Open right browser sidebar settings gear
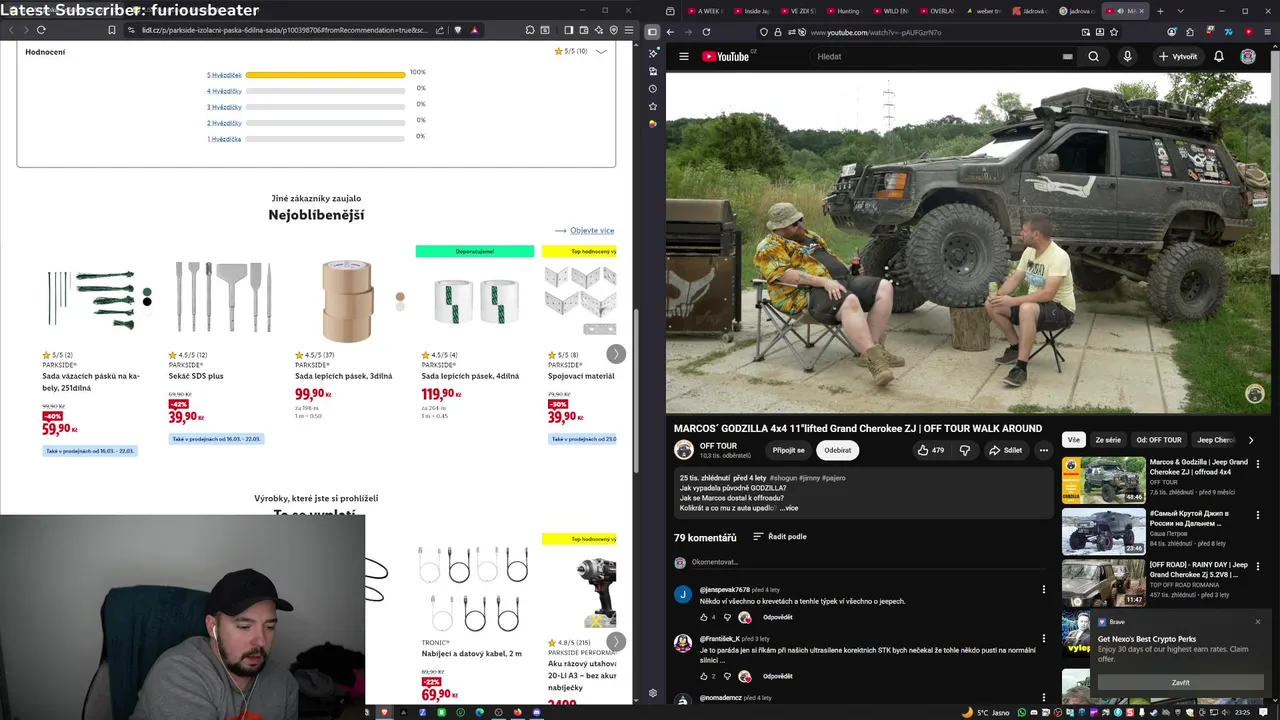The width and height of the screenshot is (1280, 720). (x=653, y=693)
